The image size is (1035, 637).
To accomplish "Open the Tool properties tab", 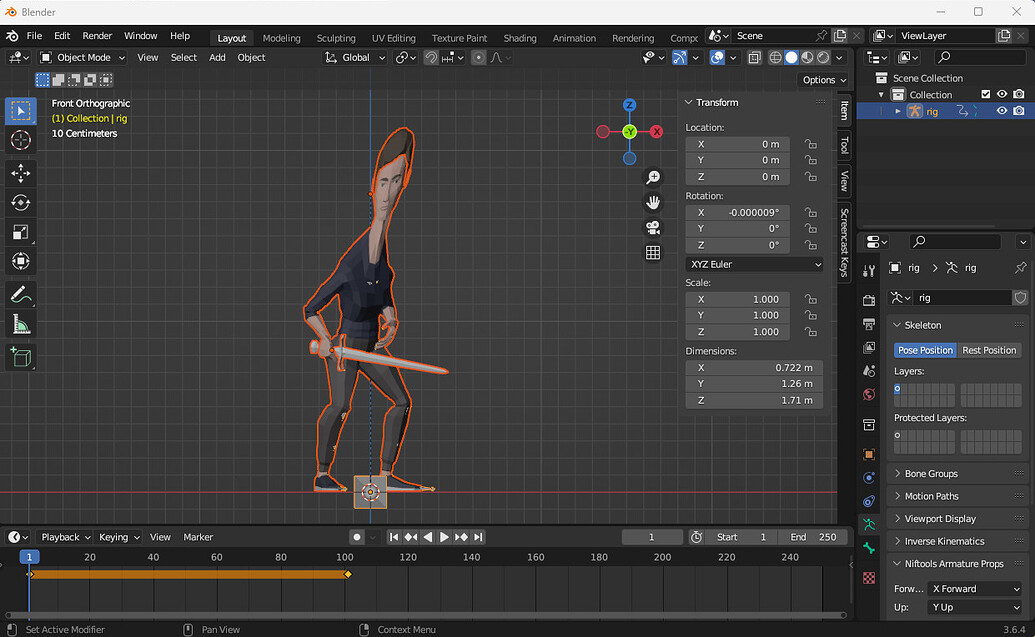I will point(869,271).
